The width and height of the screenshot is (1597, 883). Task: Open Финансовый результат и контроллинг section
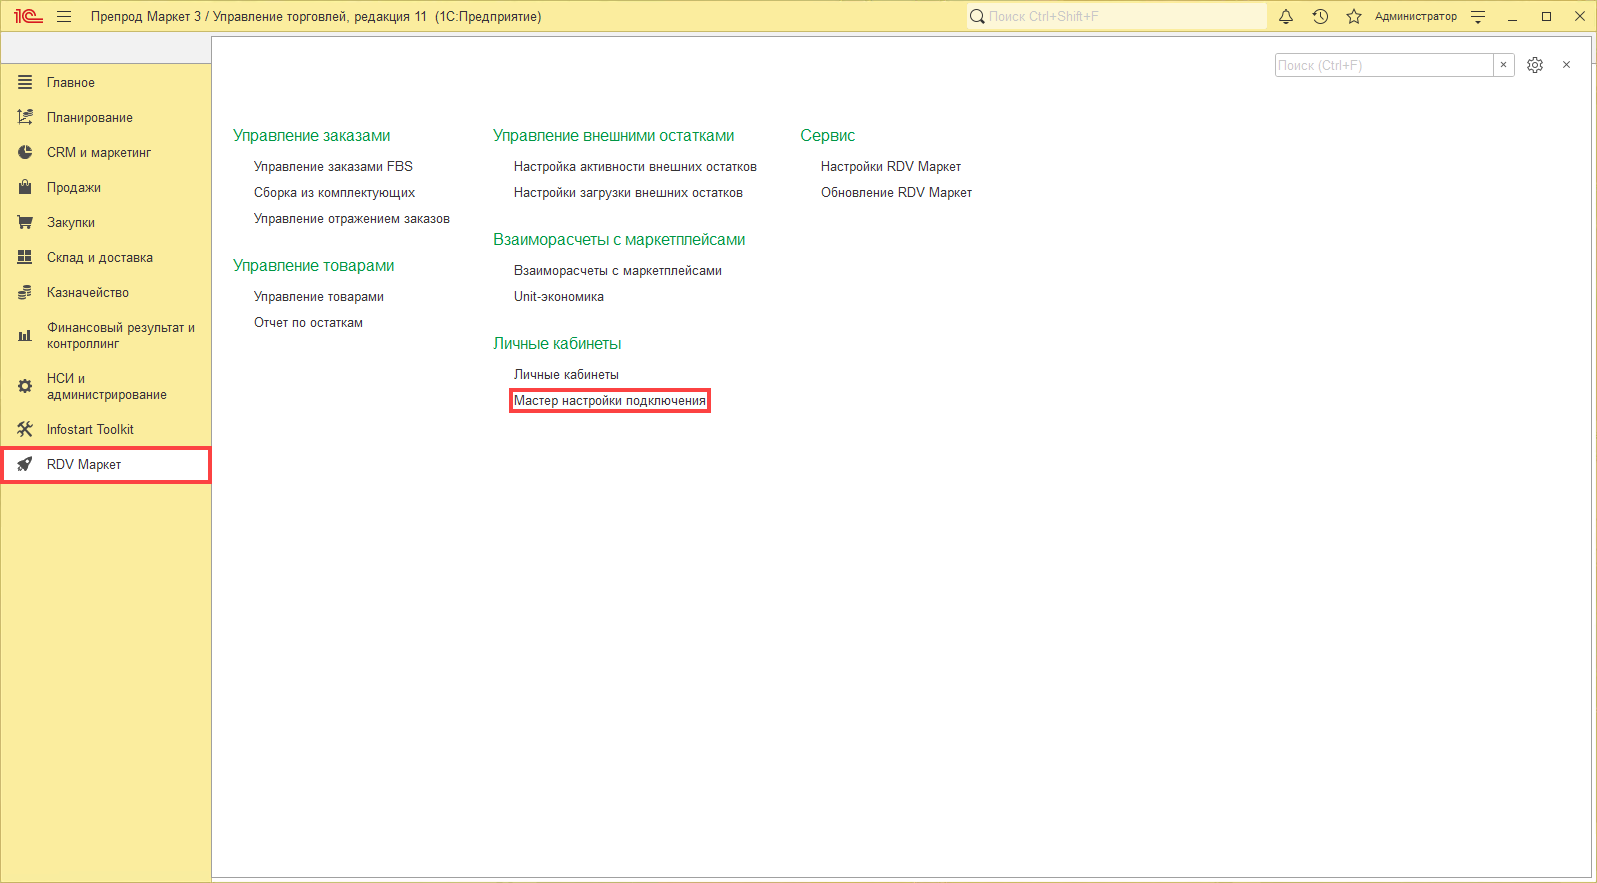pyautogui.click(x=106, y=335)
